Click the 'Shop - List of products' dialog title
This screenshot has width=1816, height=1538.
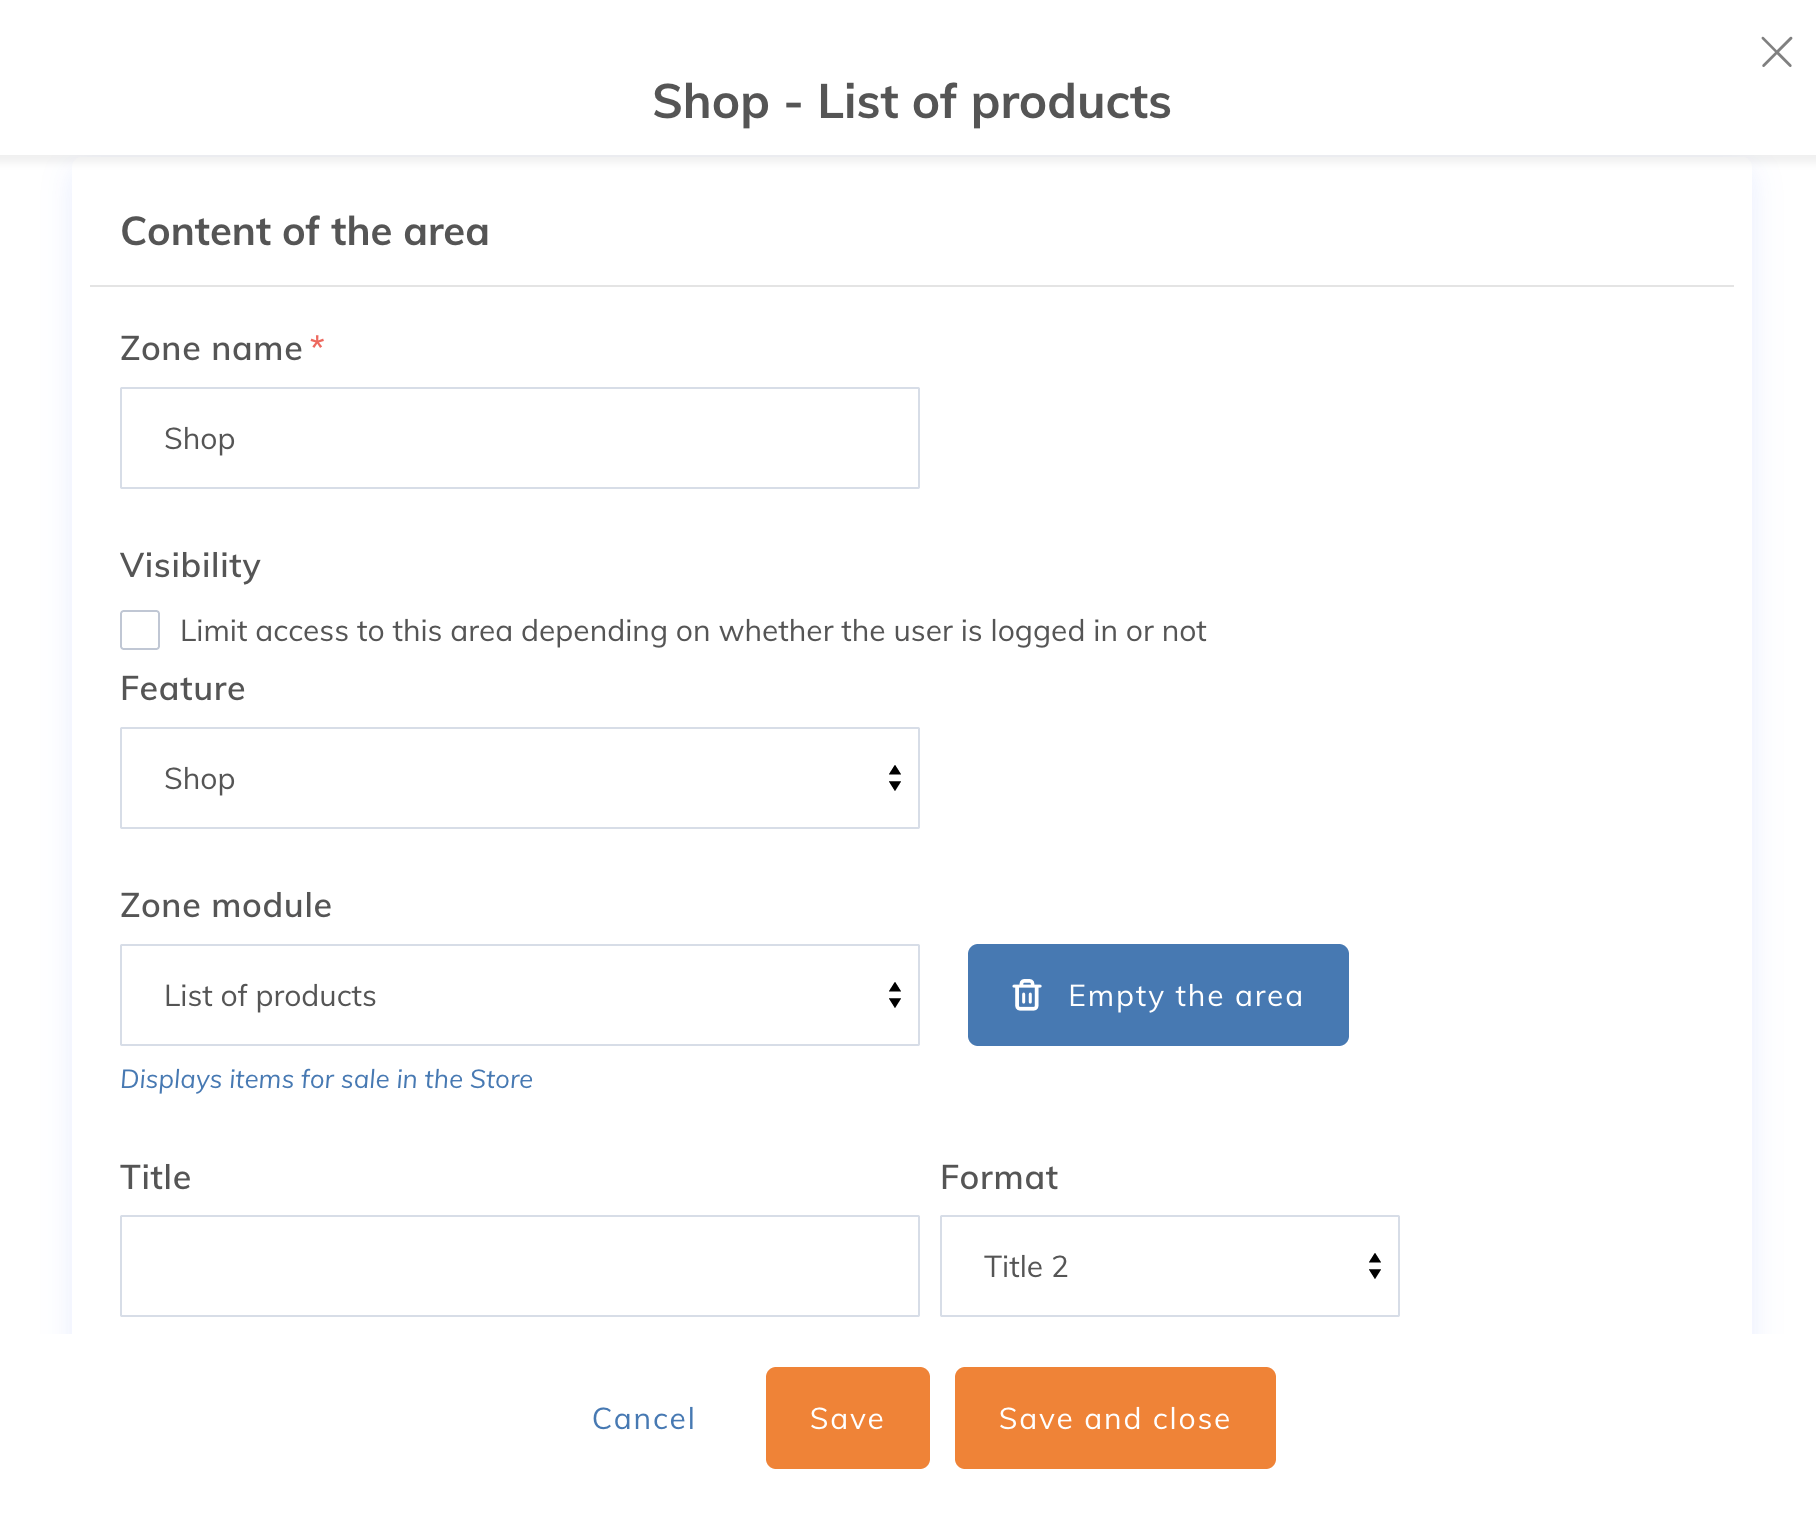tap(911, 101)
